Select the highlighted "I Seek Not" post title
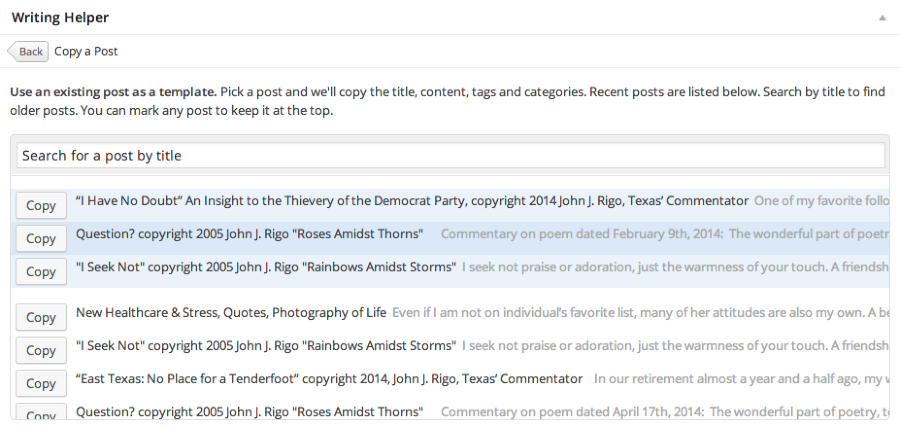 (266, 267)
